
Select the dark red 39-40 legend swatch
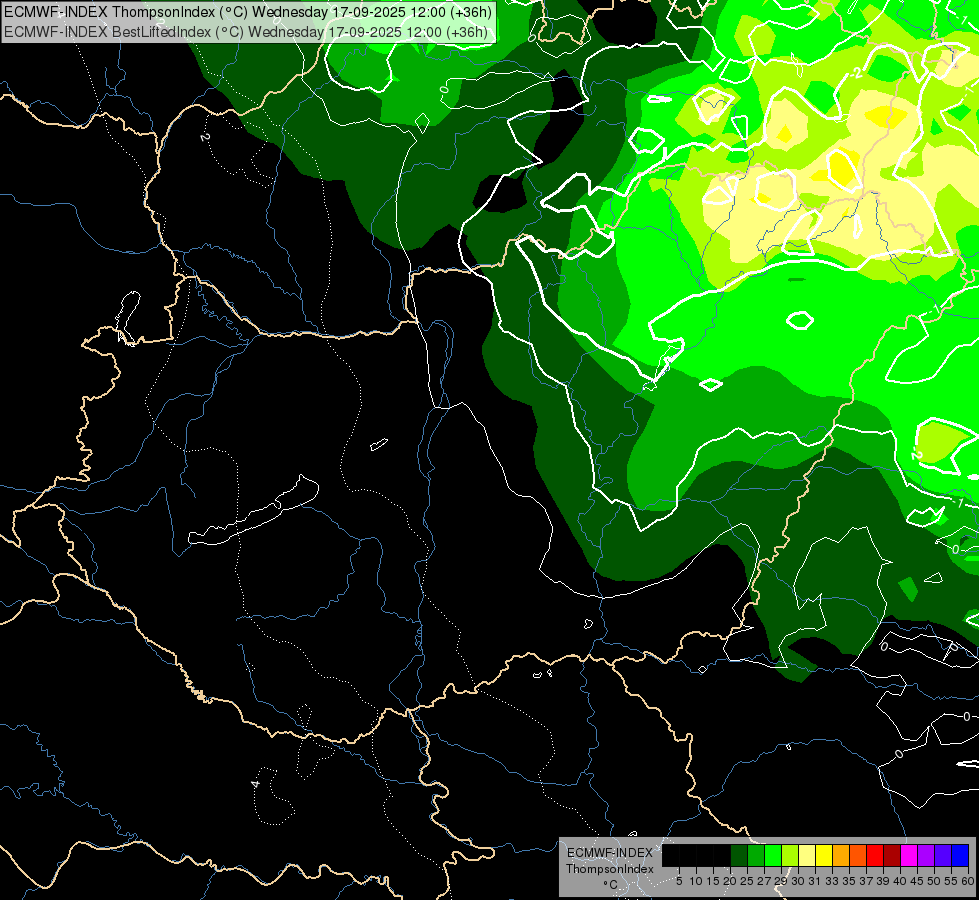[892, 855]
